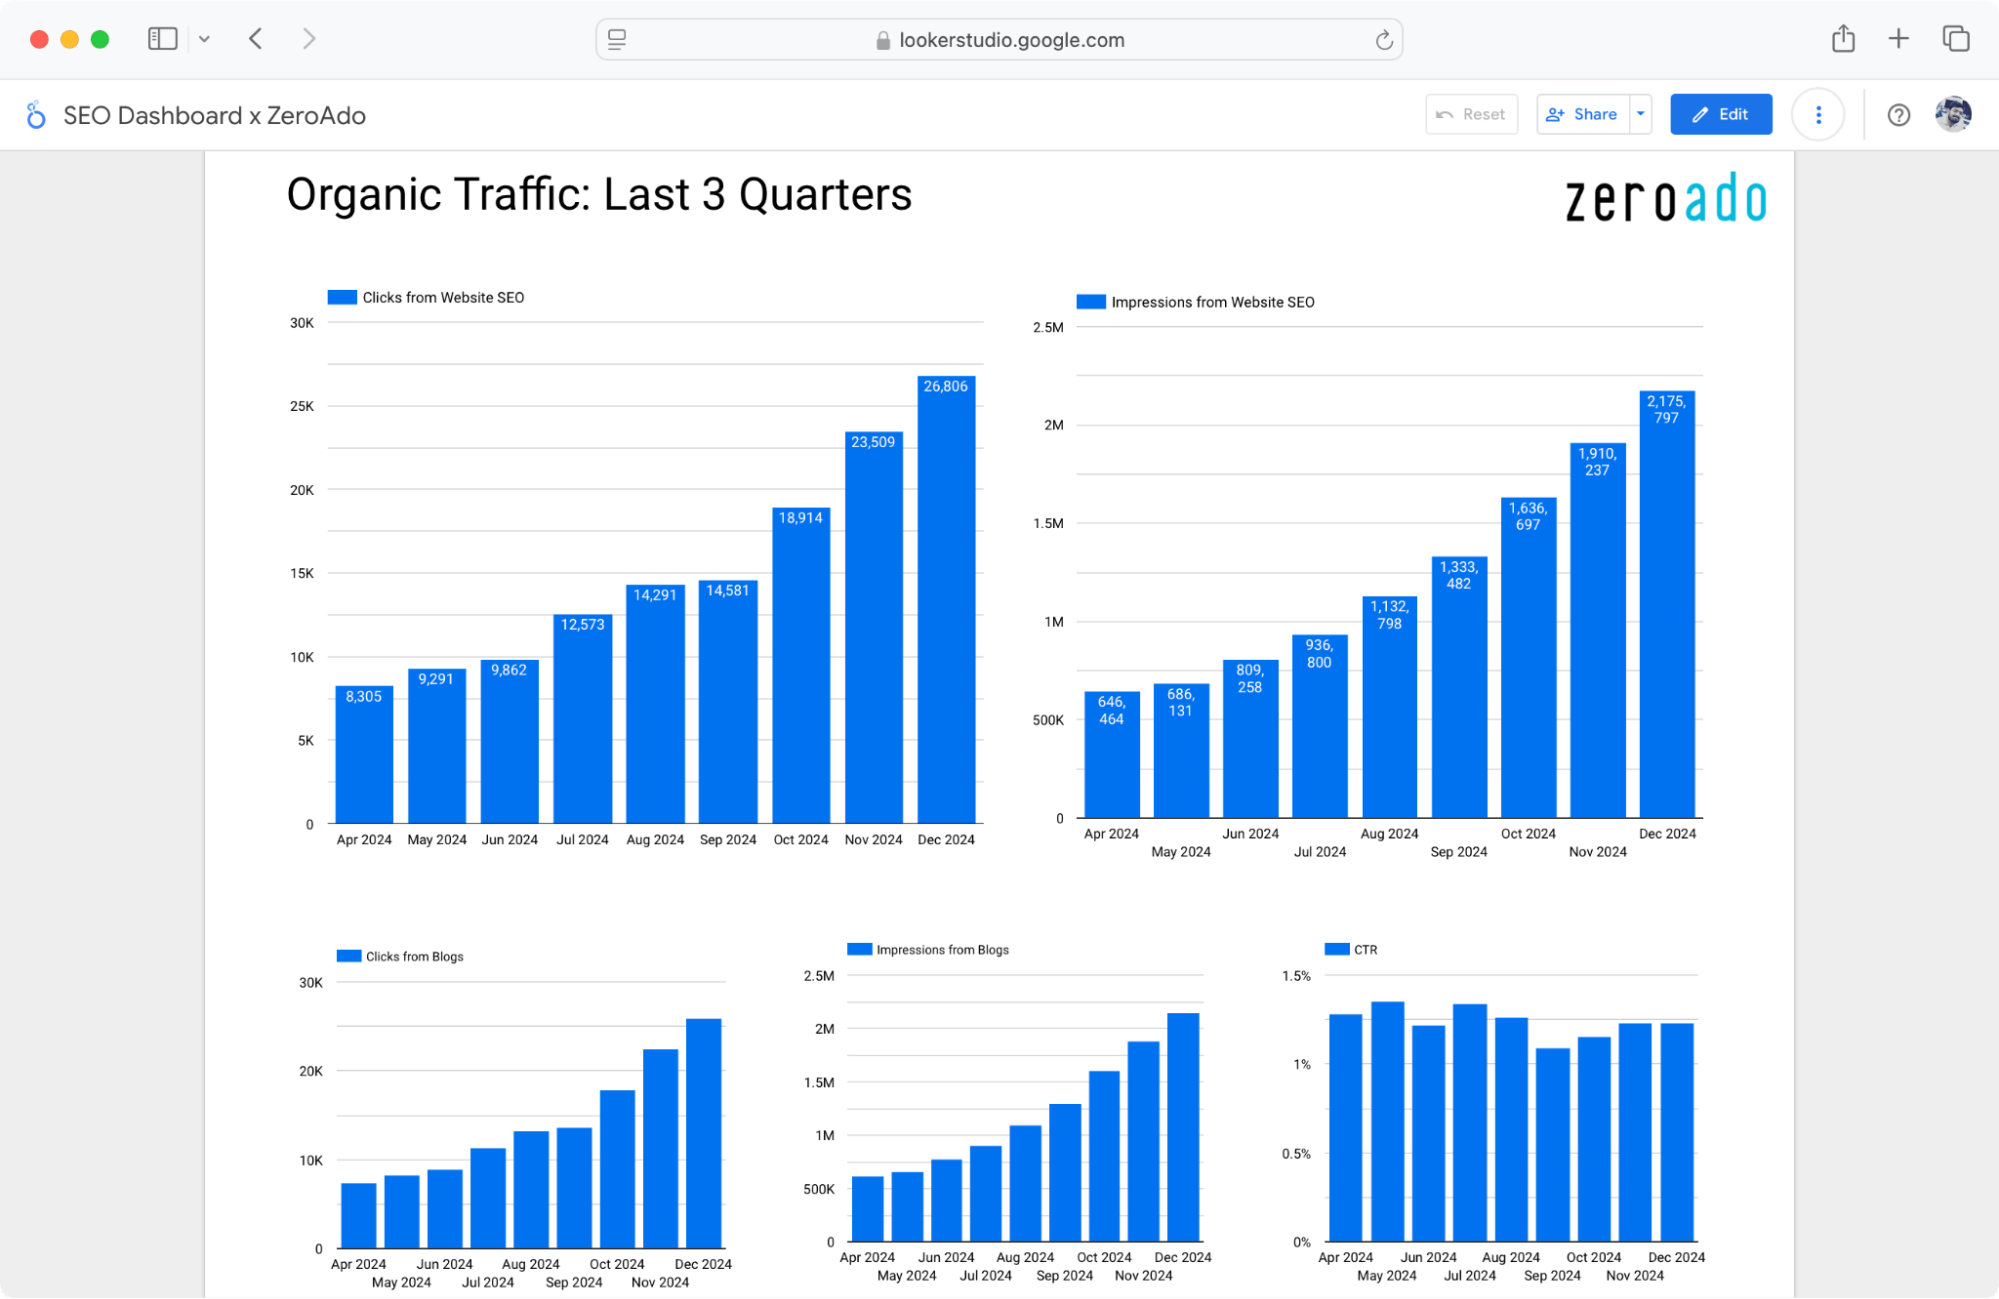Open the Help icon
Image resolution: width=1999 pixels, height=1299 pixels.
tap(1897, 115)
